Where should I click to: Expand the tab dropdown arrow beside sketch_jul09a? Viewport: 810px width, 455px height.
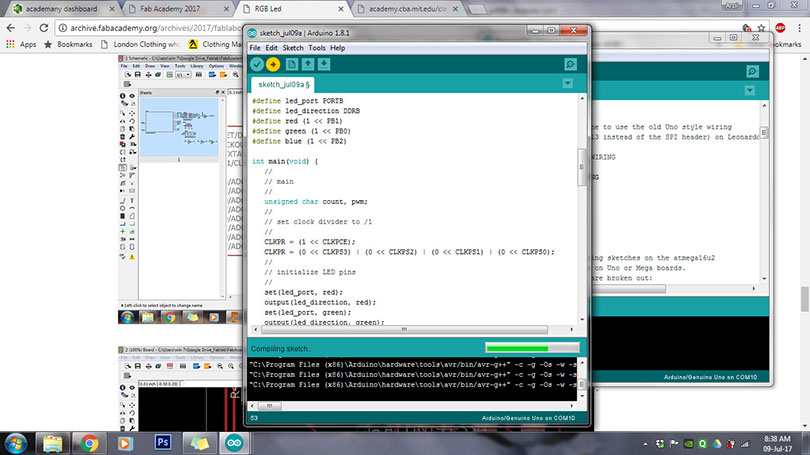[567, 83]
